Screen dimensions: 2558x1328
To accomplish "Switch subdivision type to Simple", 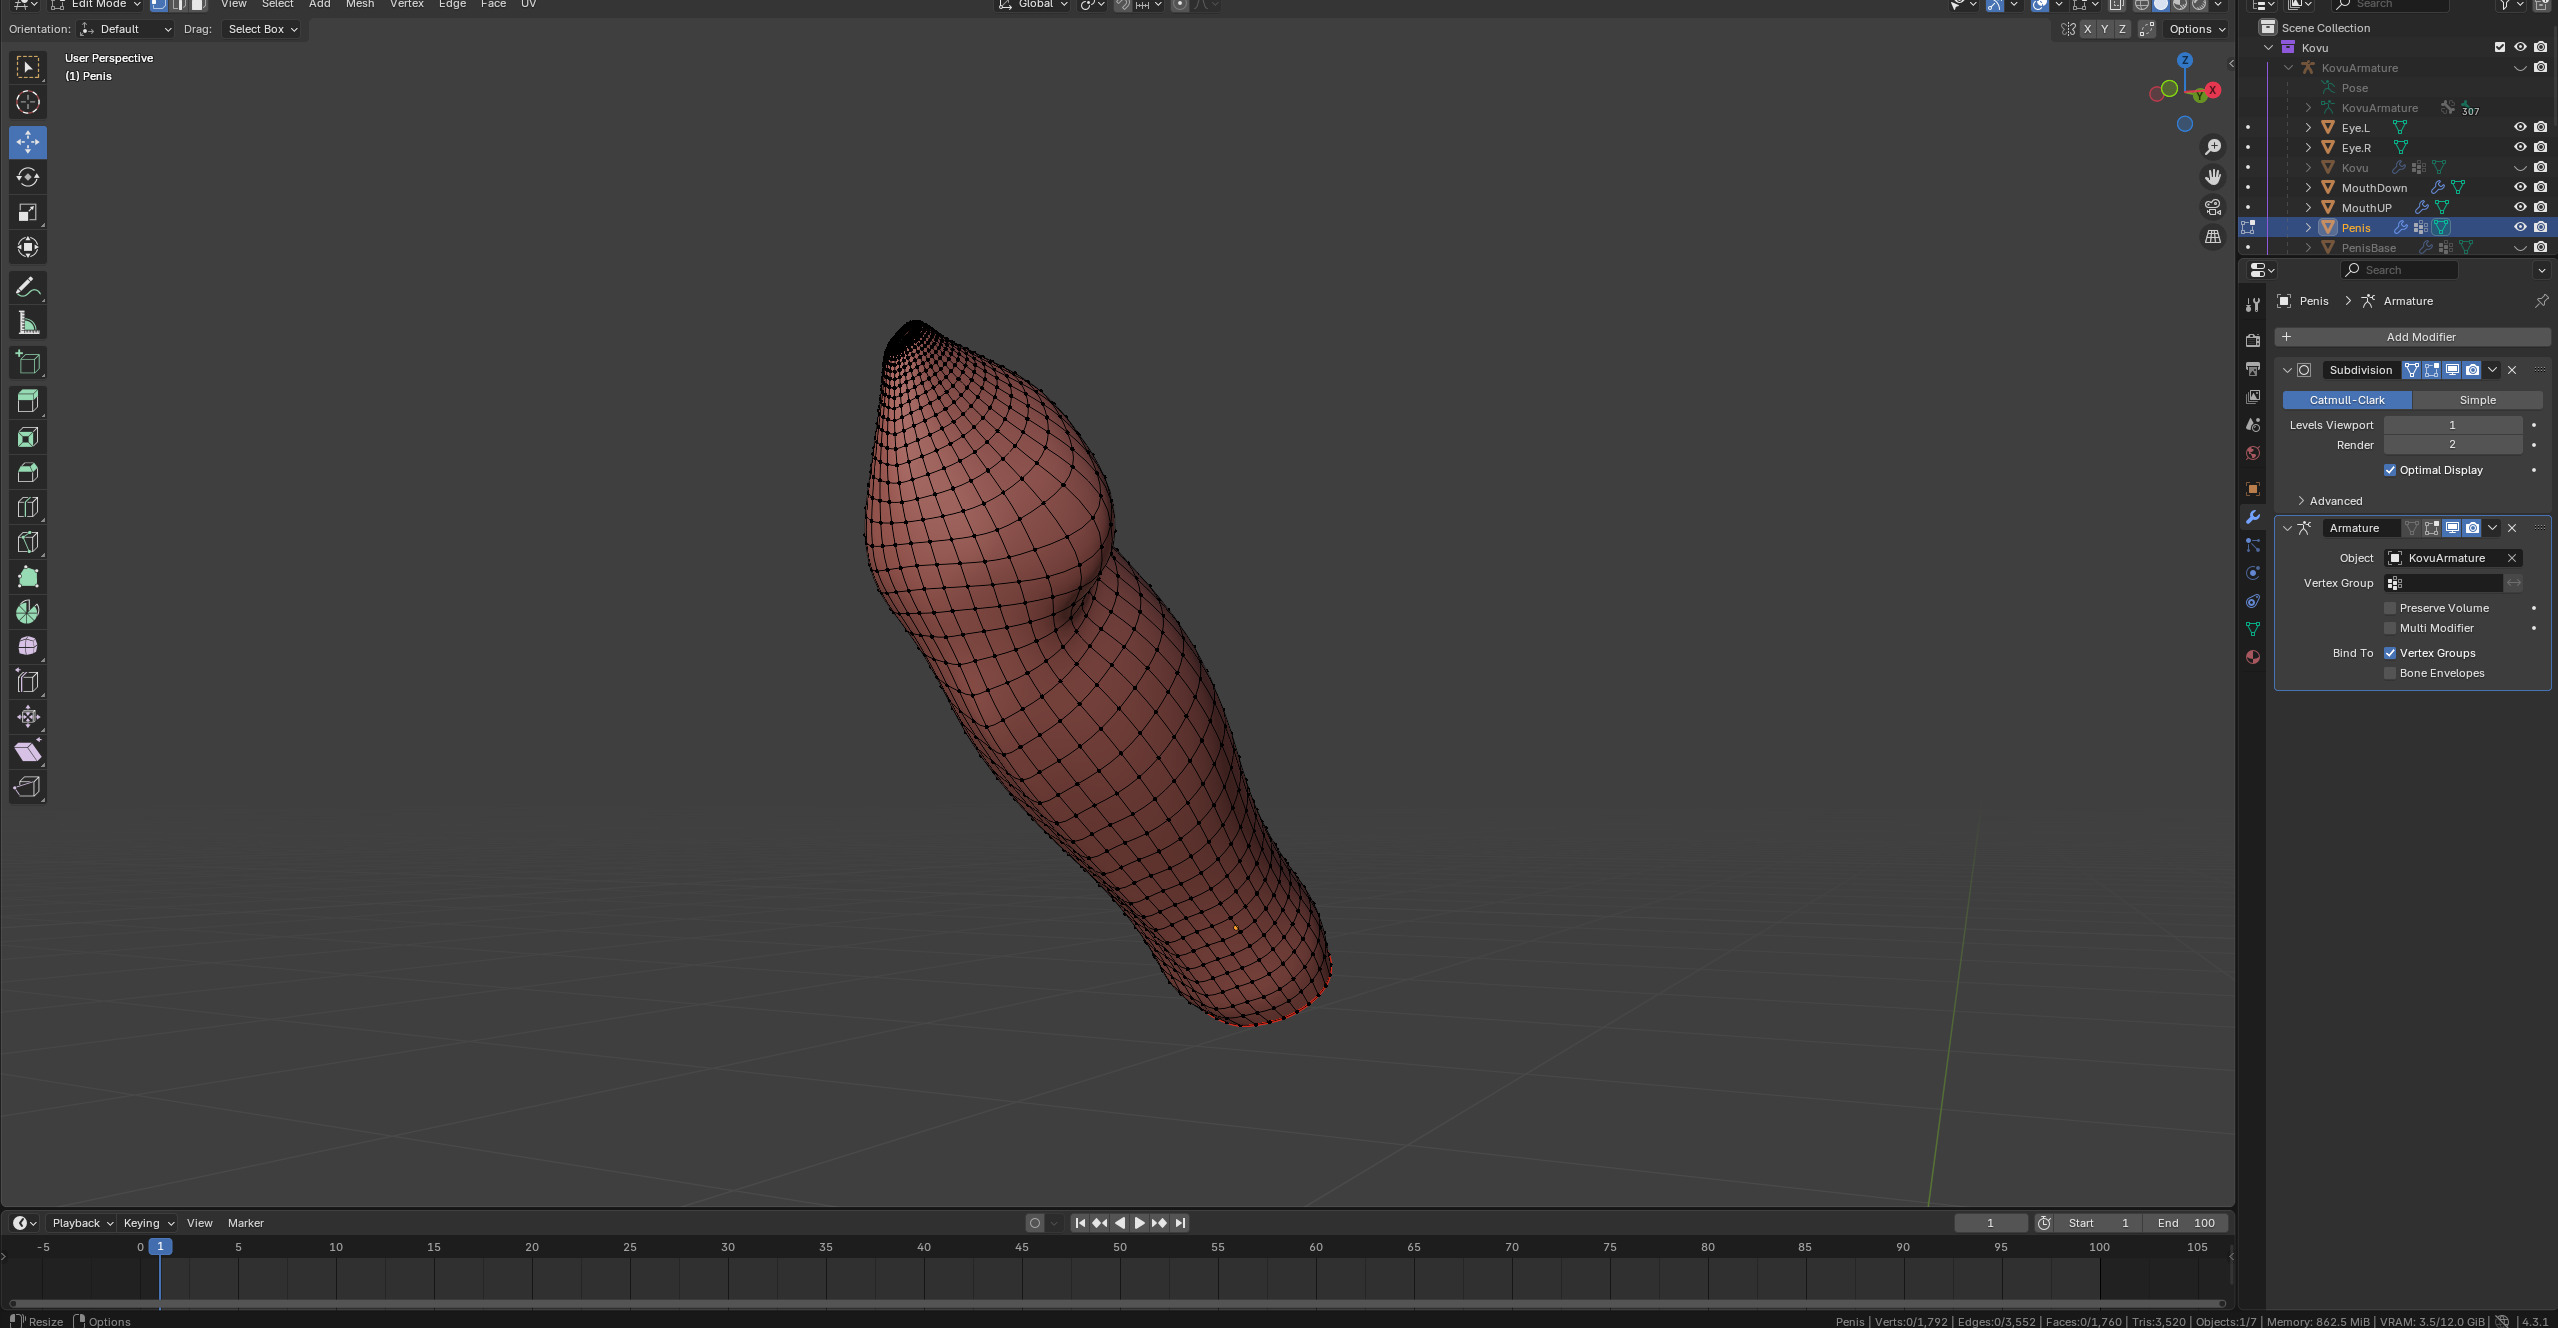I will click(2477, 400).
